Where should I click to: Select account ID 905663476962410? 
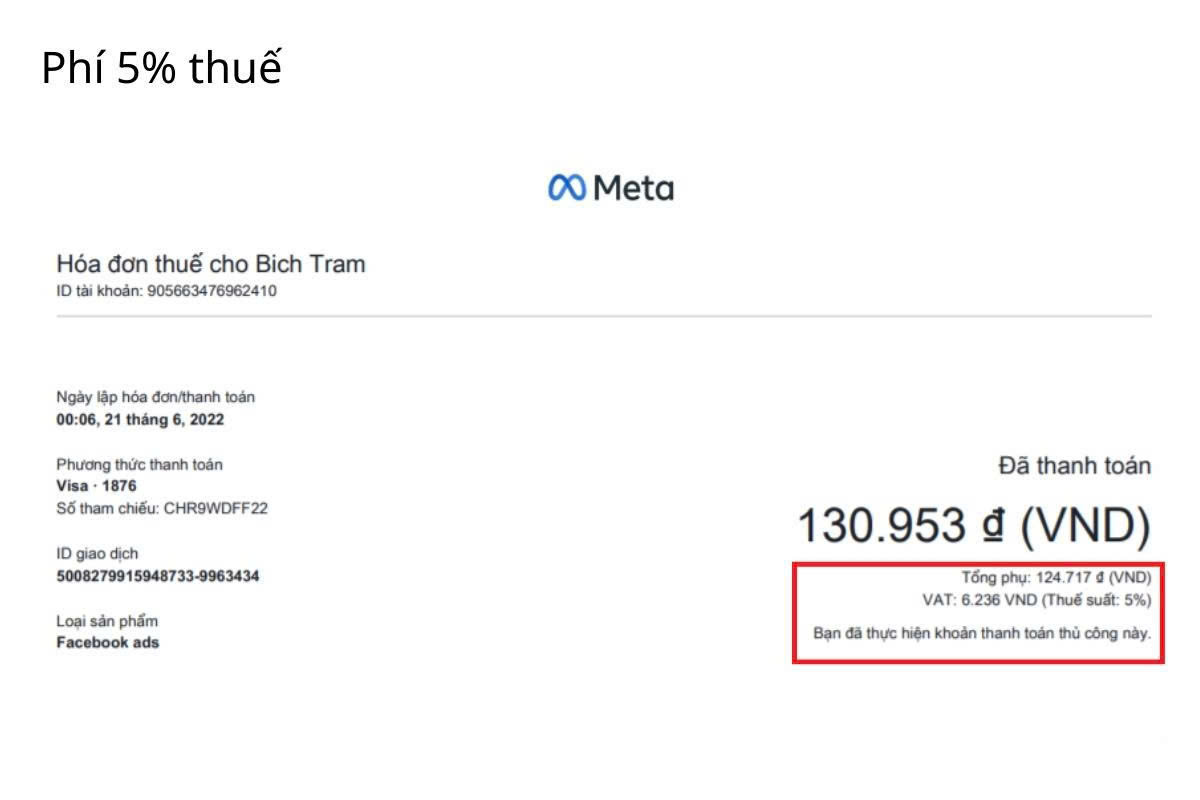click(212, 292)
